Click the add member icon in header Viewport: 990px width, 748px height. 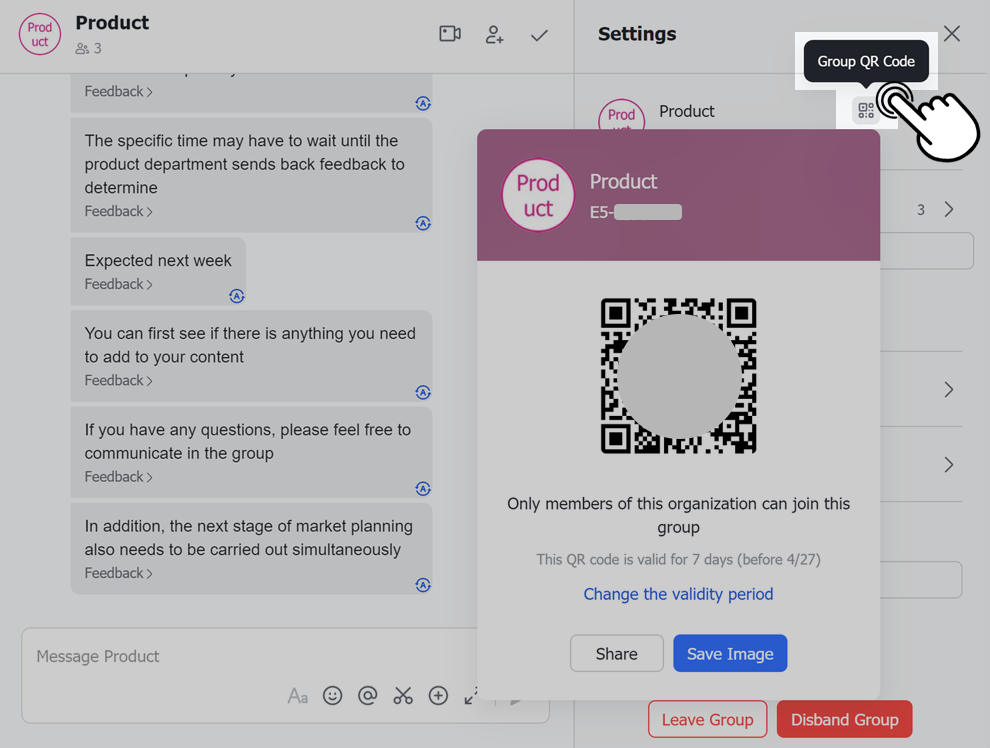click(494, 34)
